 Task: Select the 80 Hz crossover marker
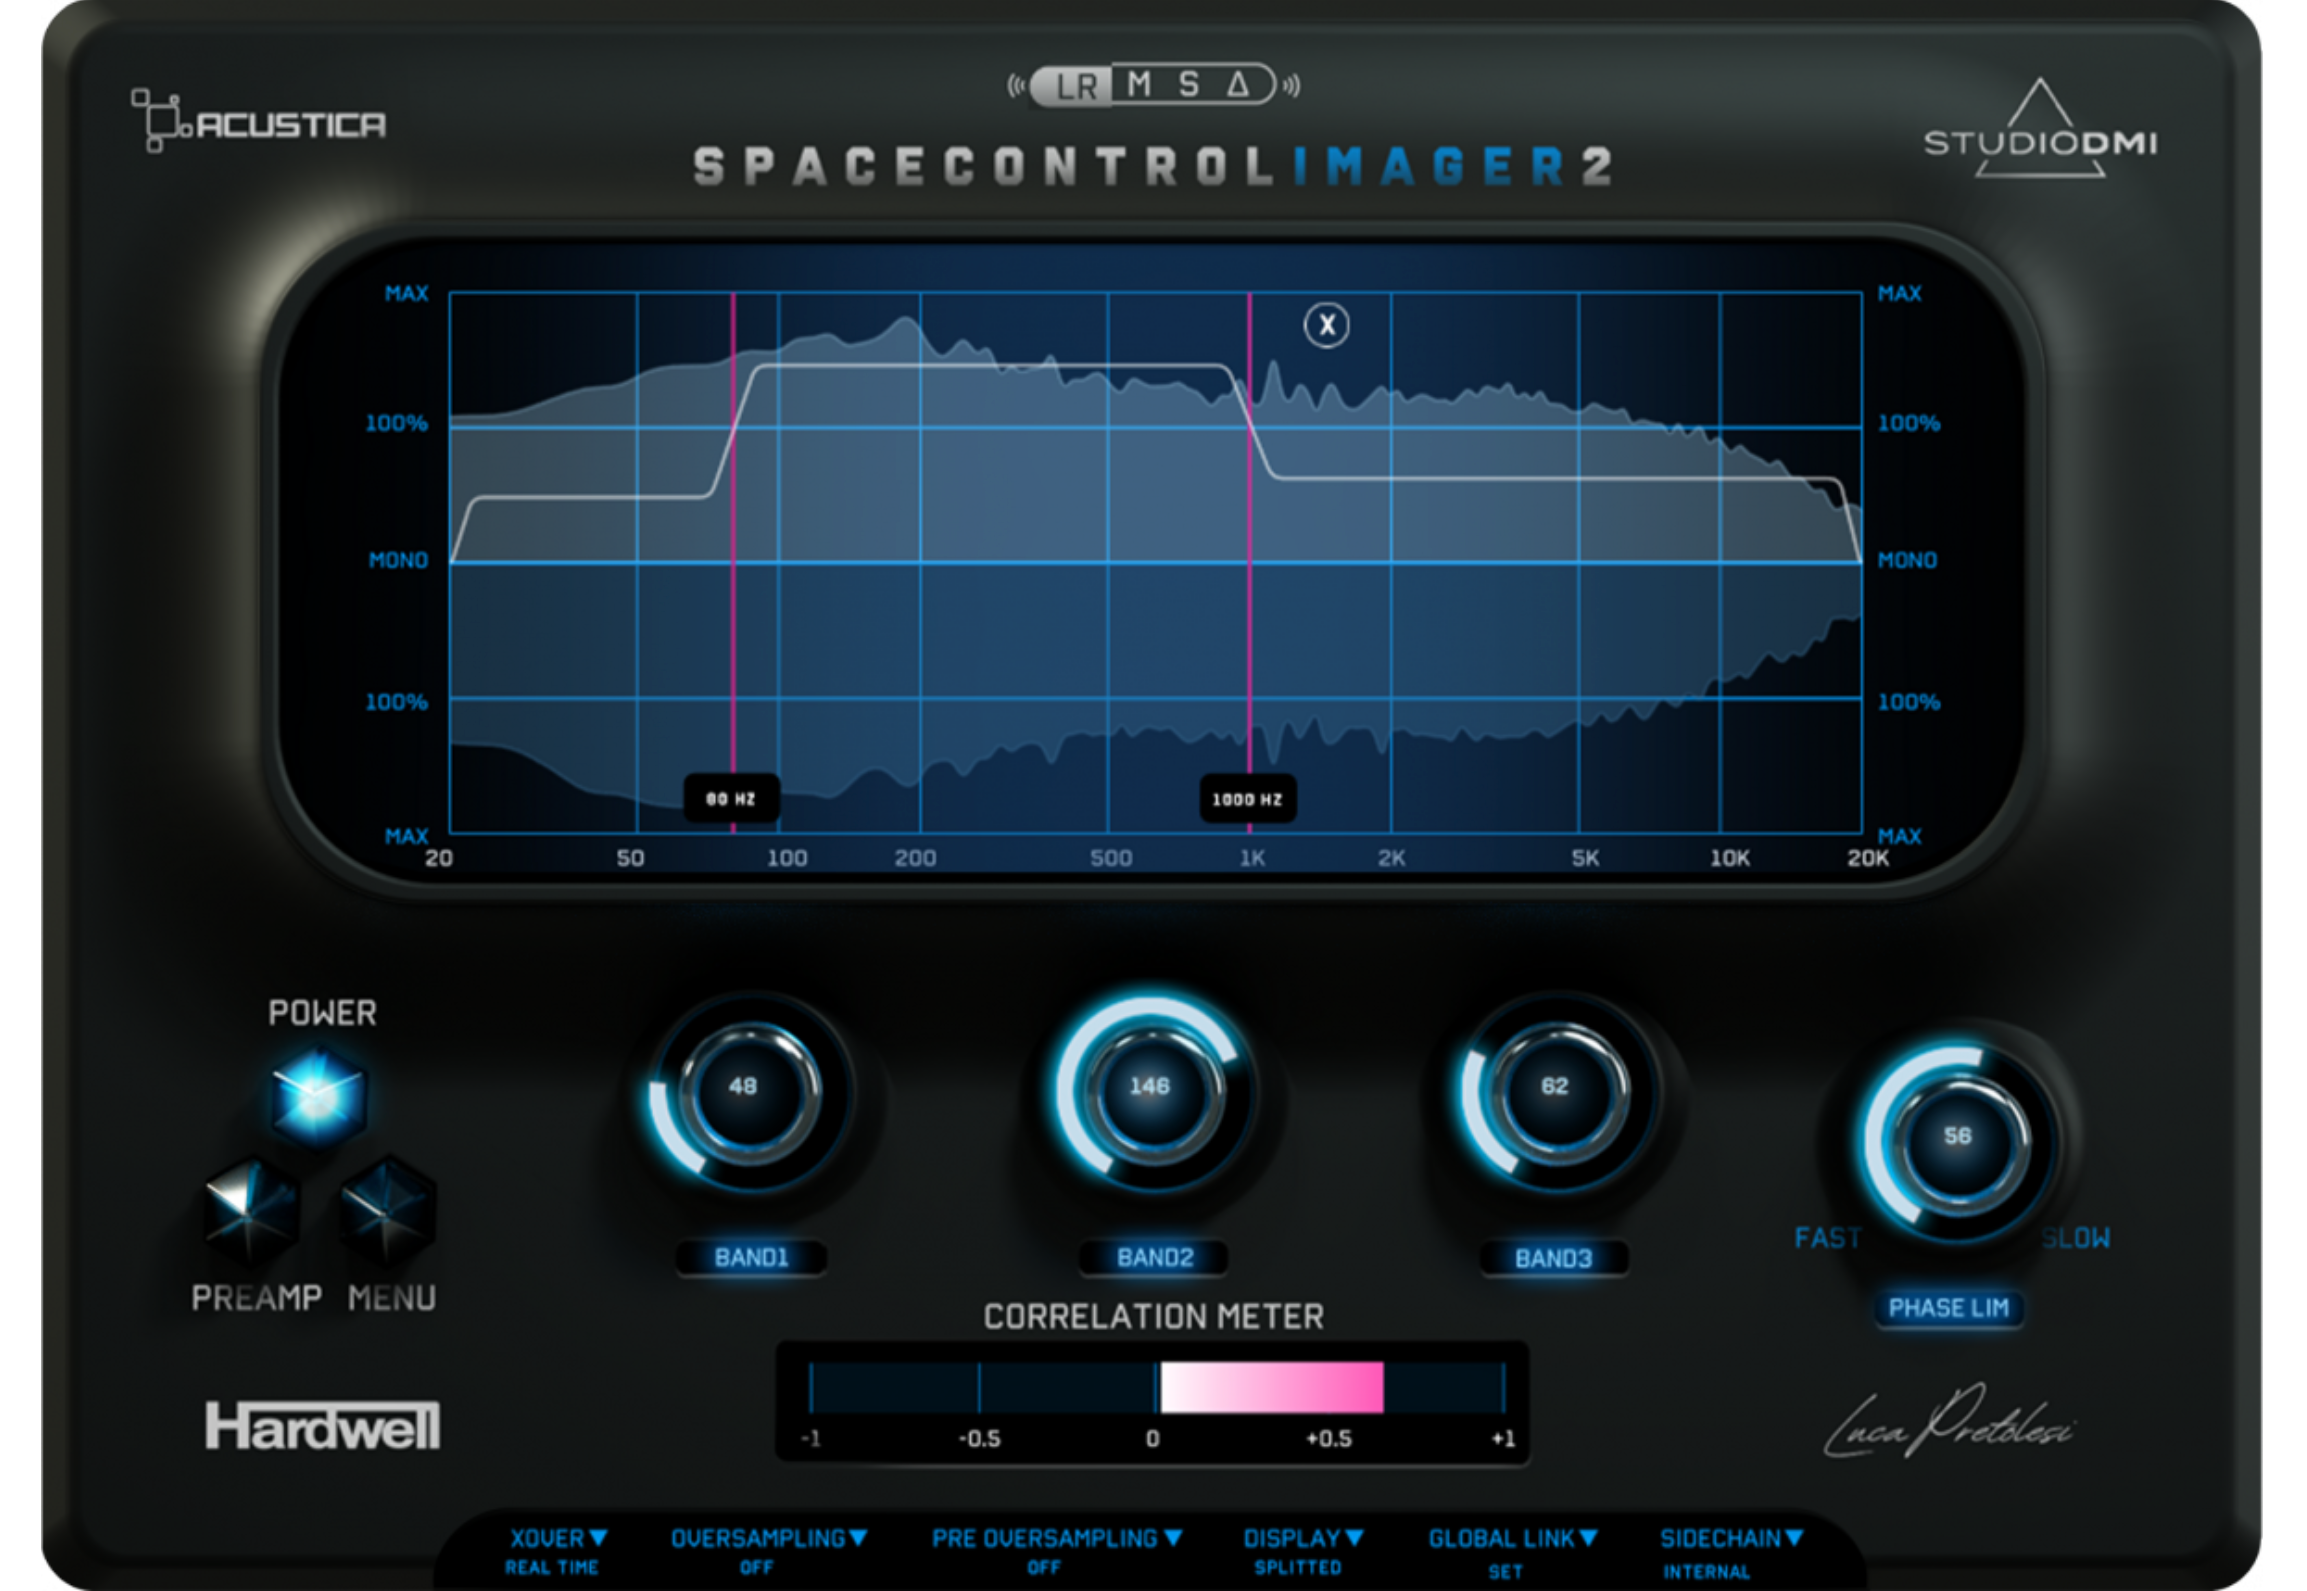732,798
